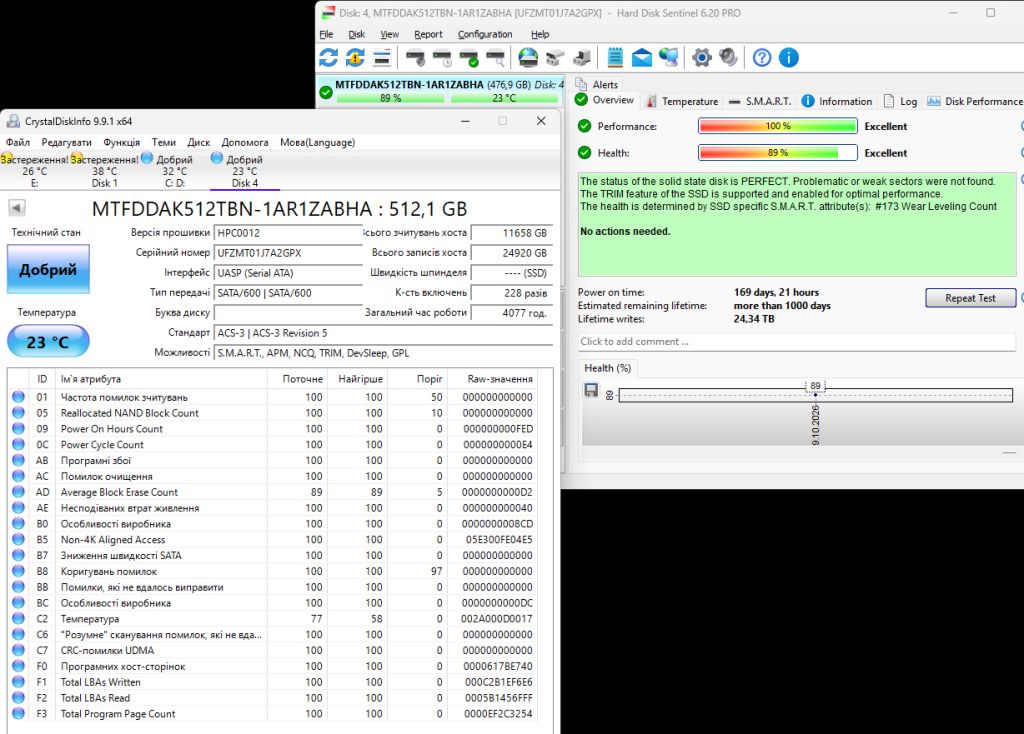Click the Performance 100 % progress bar
The image size is (1024, 734).
[x=778, y=126]
